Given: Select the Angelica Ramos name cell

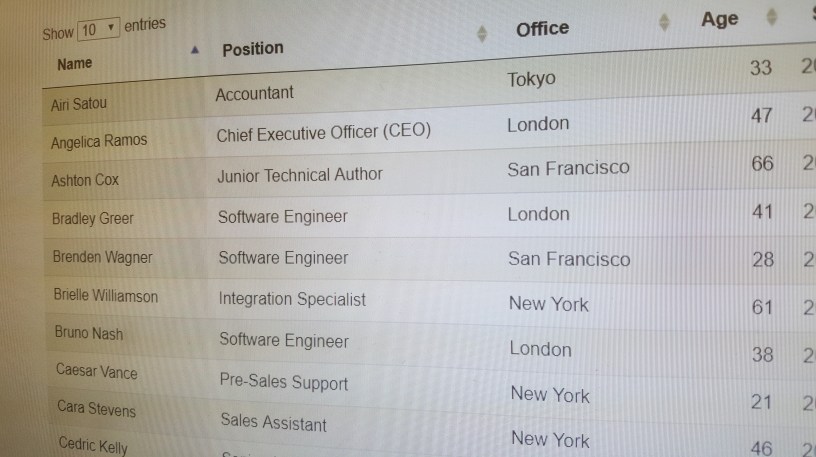Looking at the screenshot, I should click(98, 142).
